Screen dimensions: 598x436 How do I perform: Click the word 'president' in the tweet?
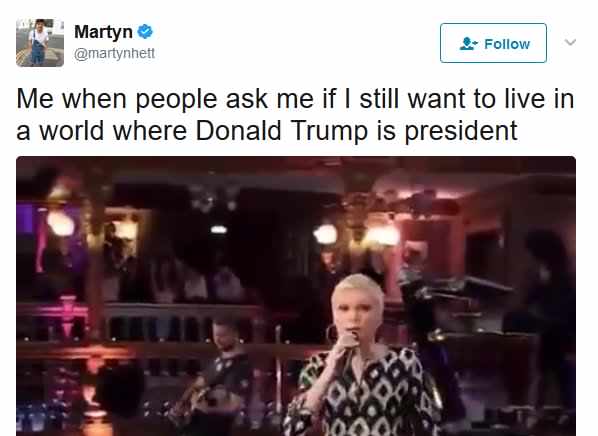(461, 131)
